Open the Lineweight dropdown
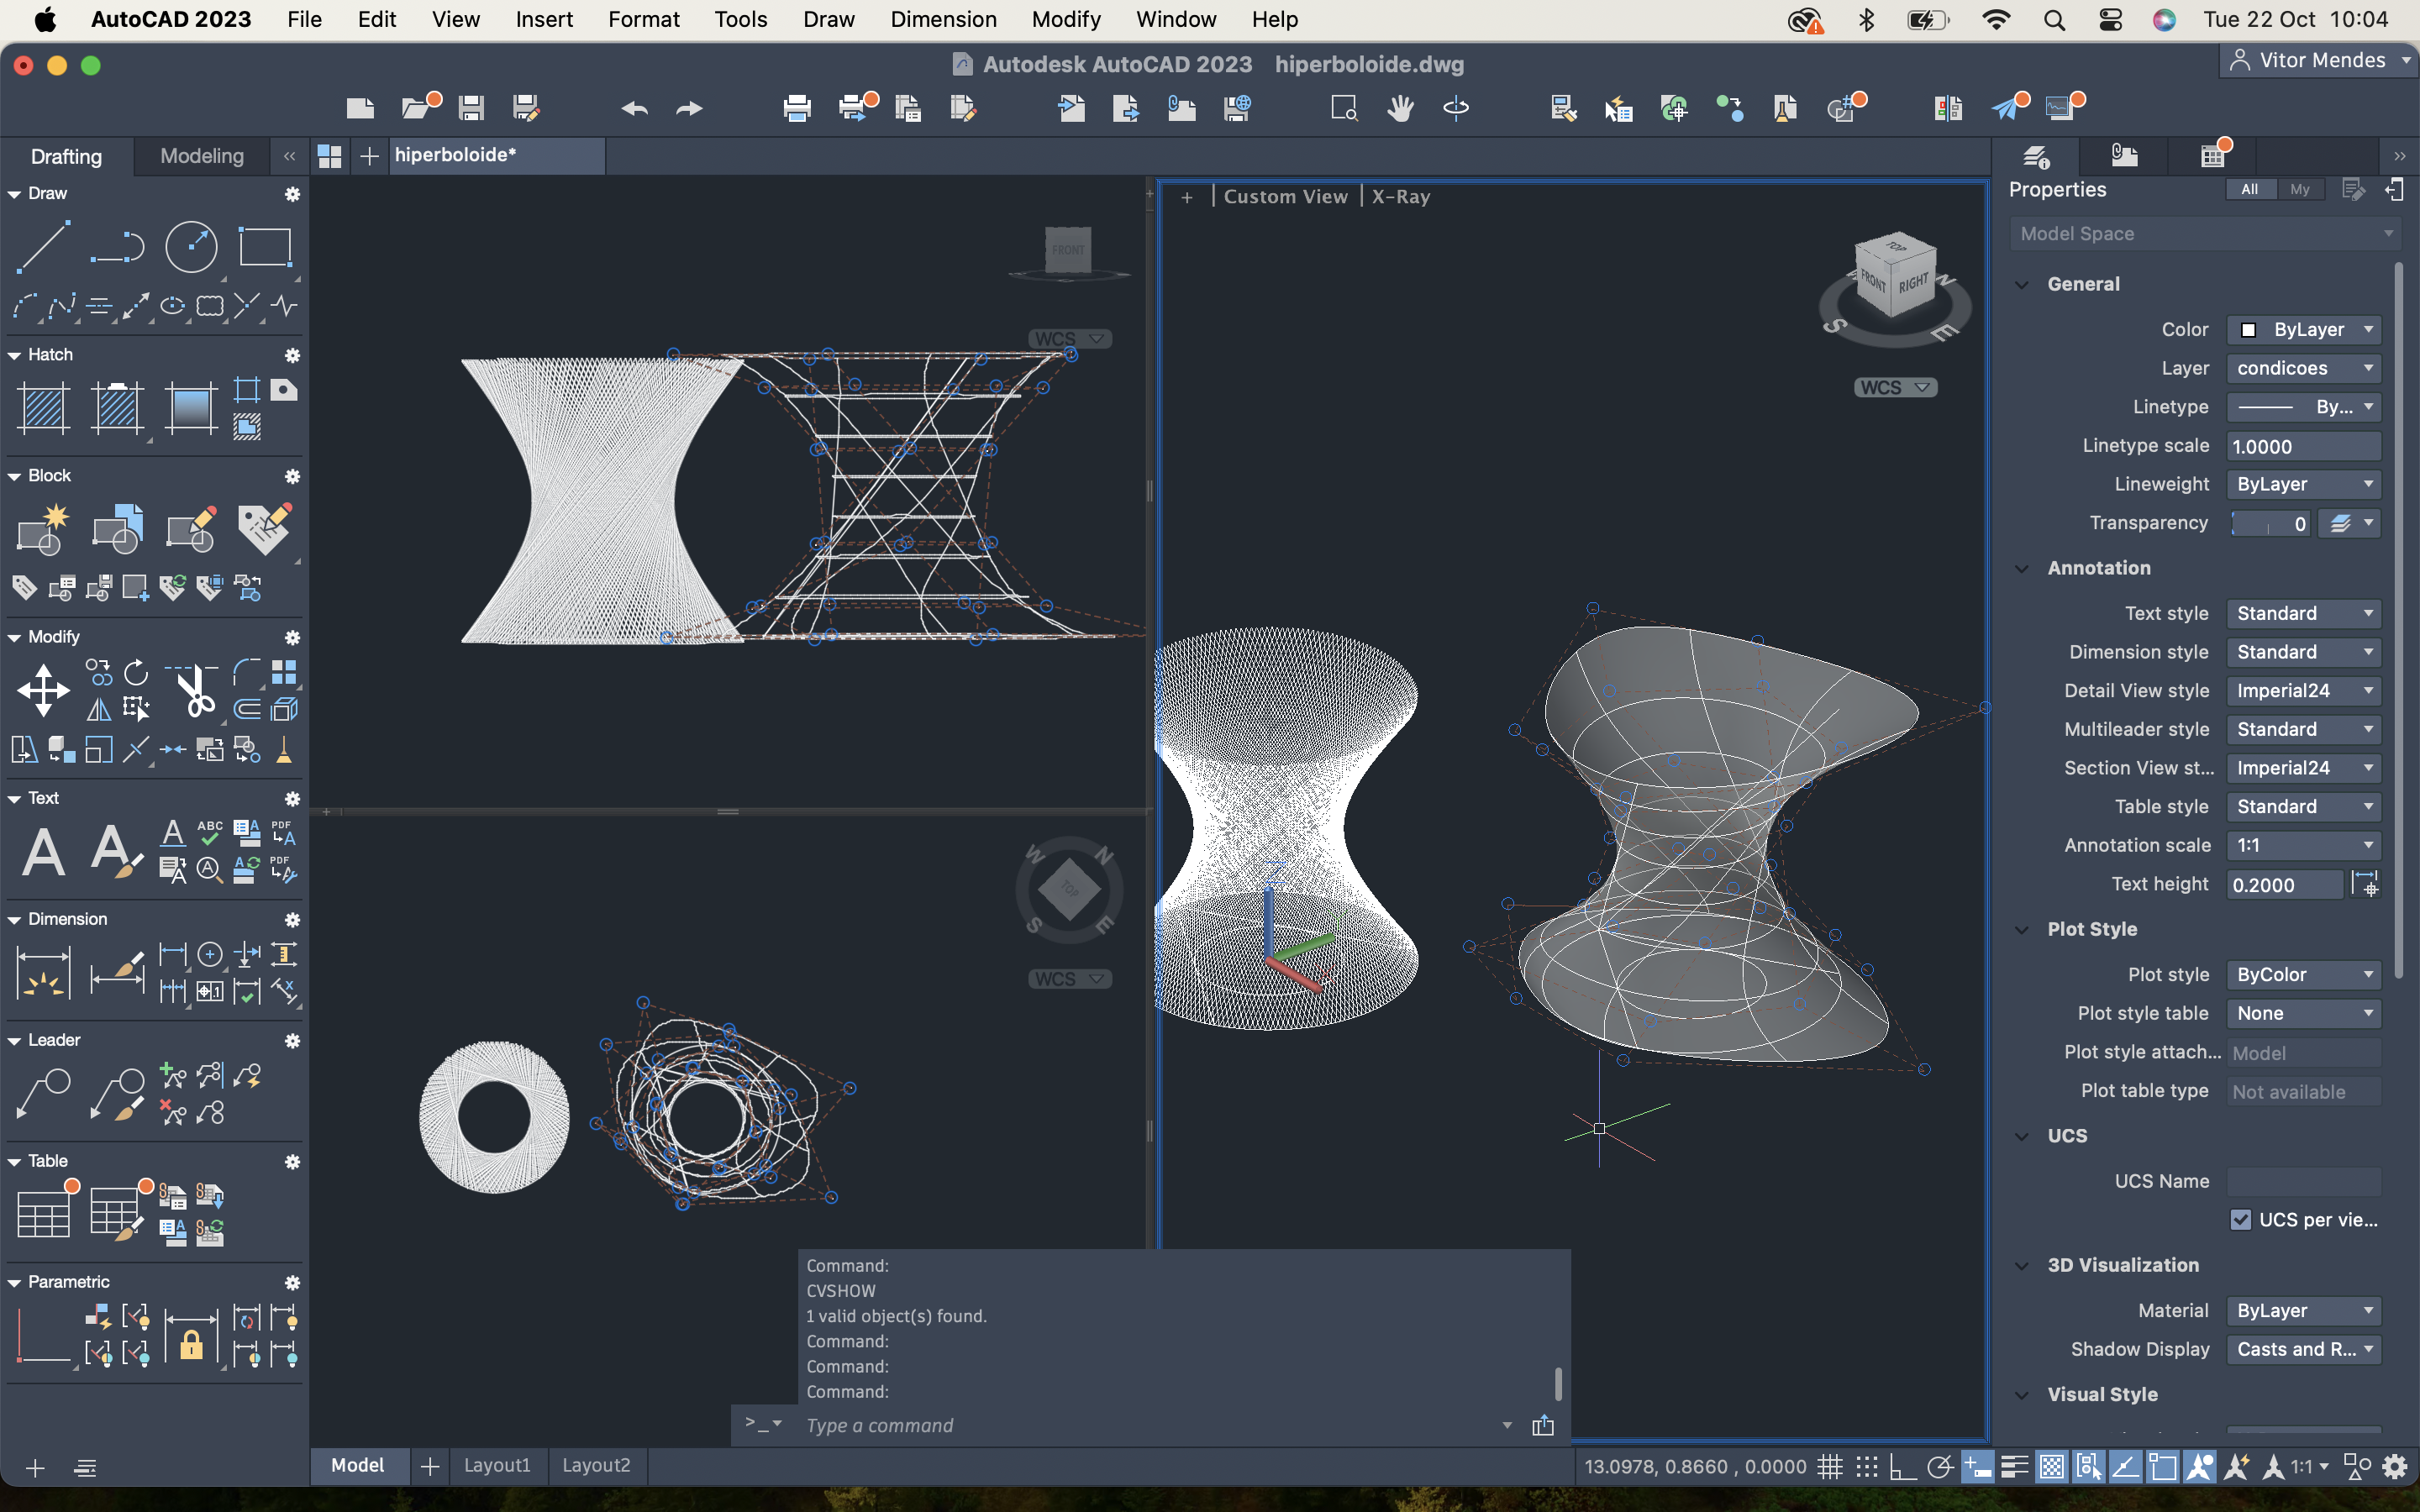Screen dimensions: 2420x1512 tap(2303, 484)
